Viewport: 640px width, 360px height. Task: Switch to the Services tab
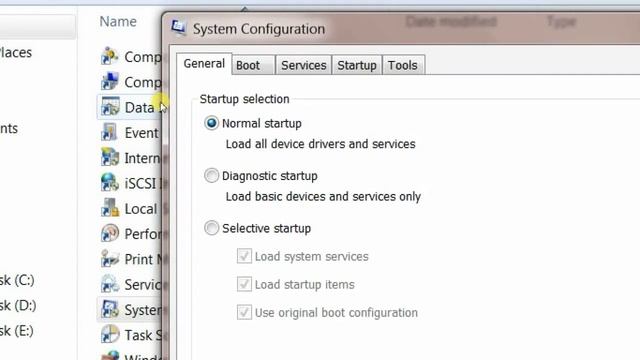(x=304, y=65)
